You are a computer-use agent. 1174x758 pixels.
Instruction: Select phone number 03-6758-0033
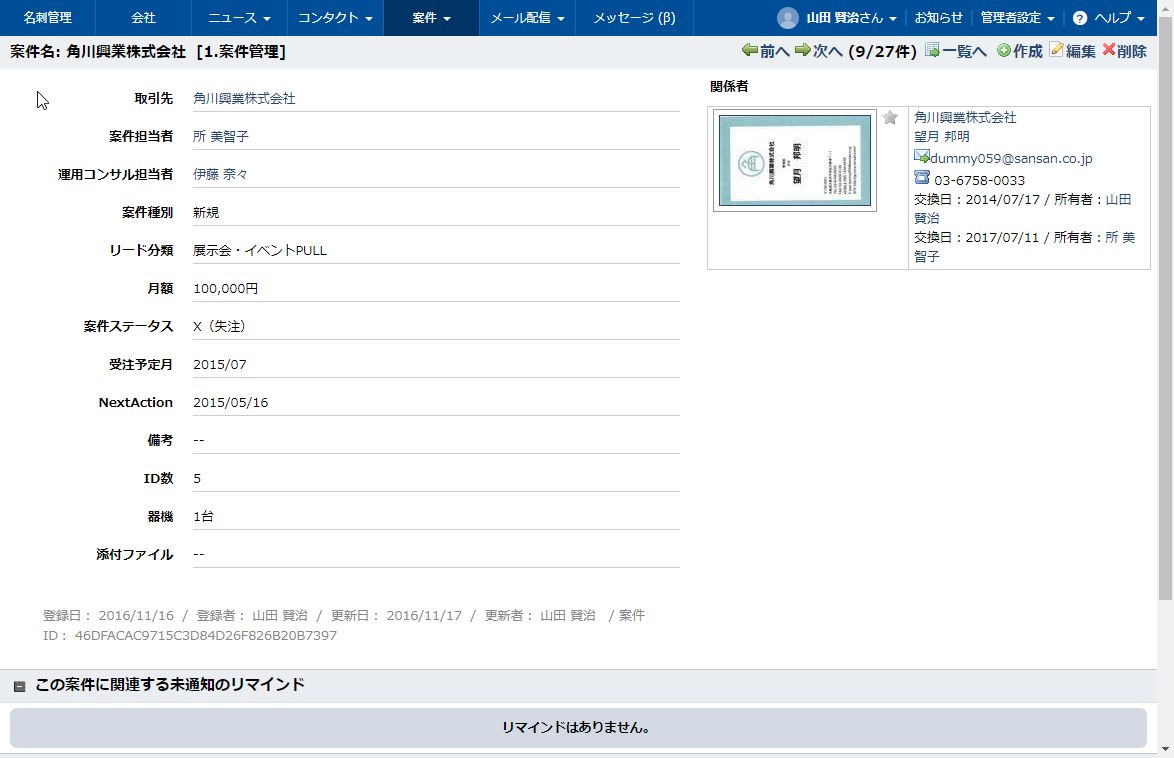(979, 181)
